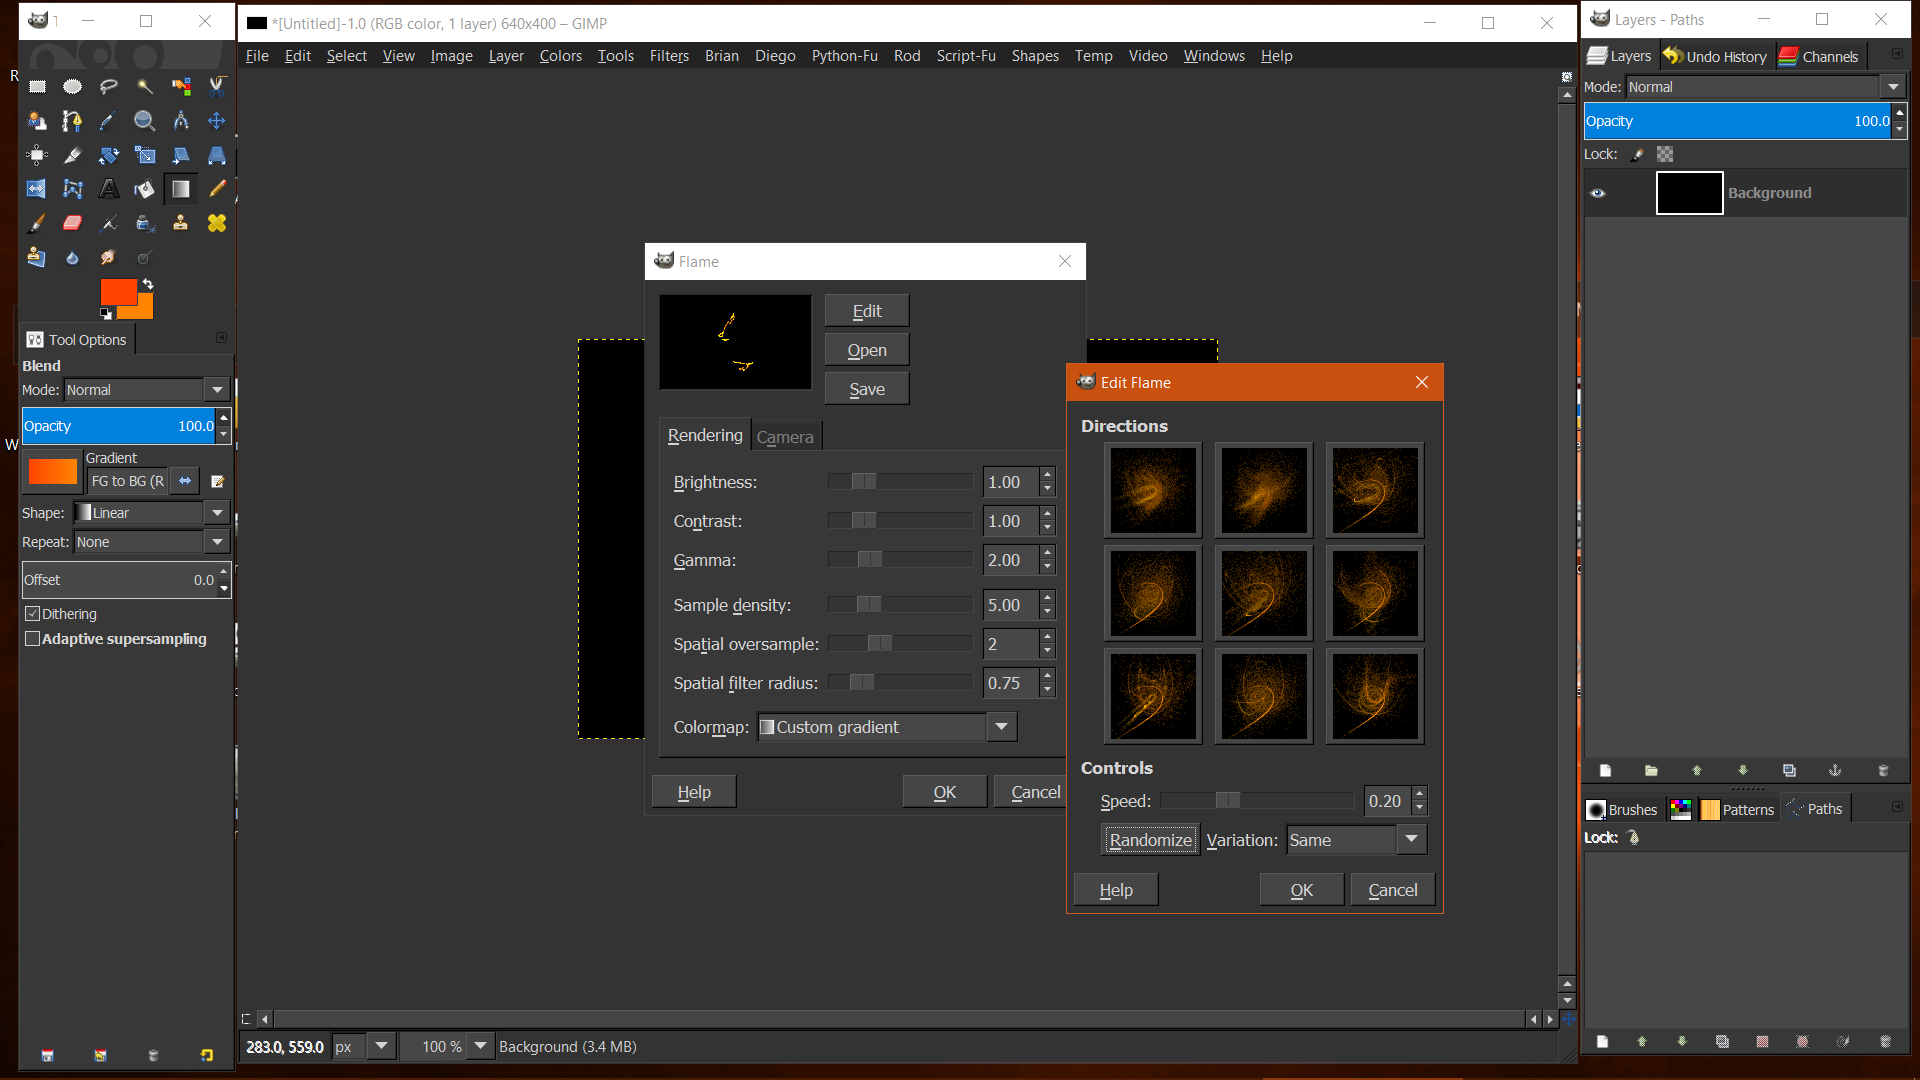Swap foreground and background colors

(x=148, y=285)
